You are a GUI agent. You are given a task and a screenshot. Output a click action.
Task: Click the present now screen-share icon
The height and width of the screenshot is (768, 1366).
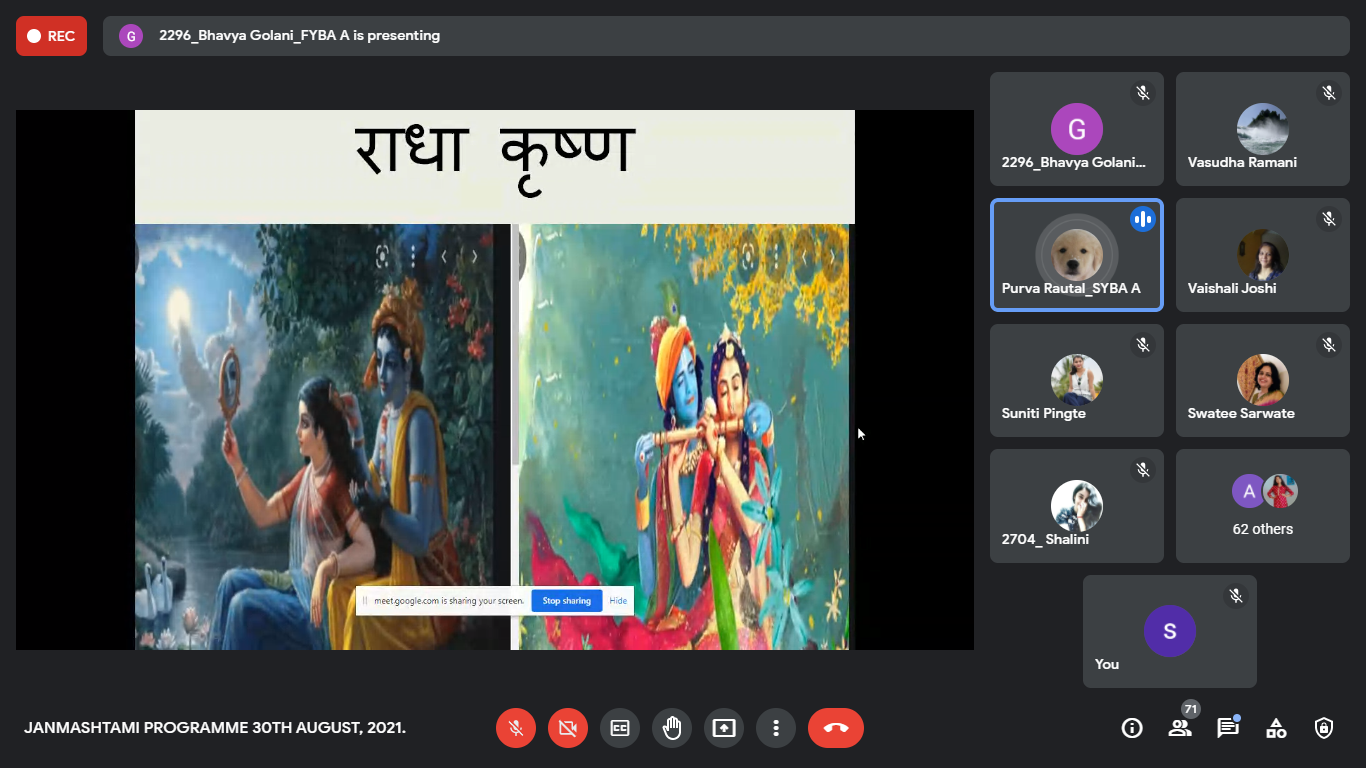(x=724, y=728)
